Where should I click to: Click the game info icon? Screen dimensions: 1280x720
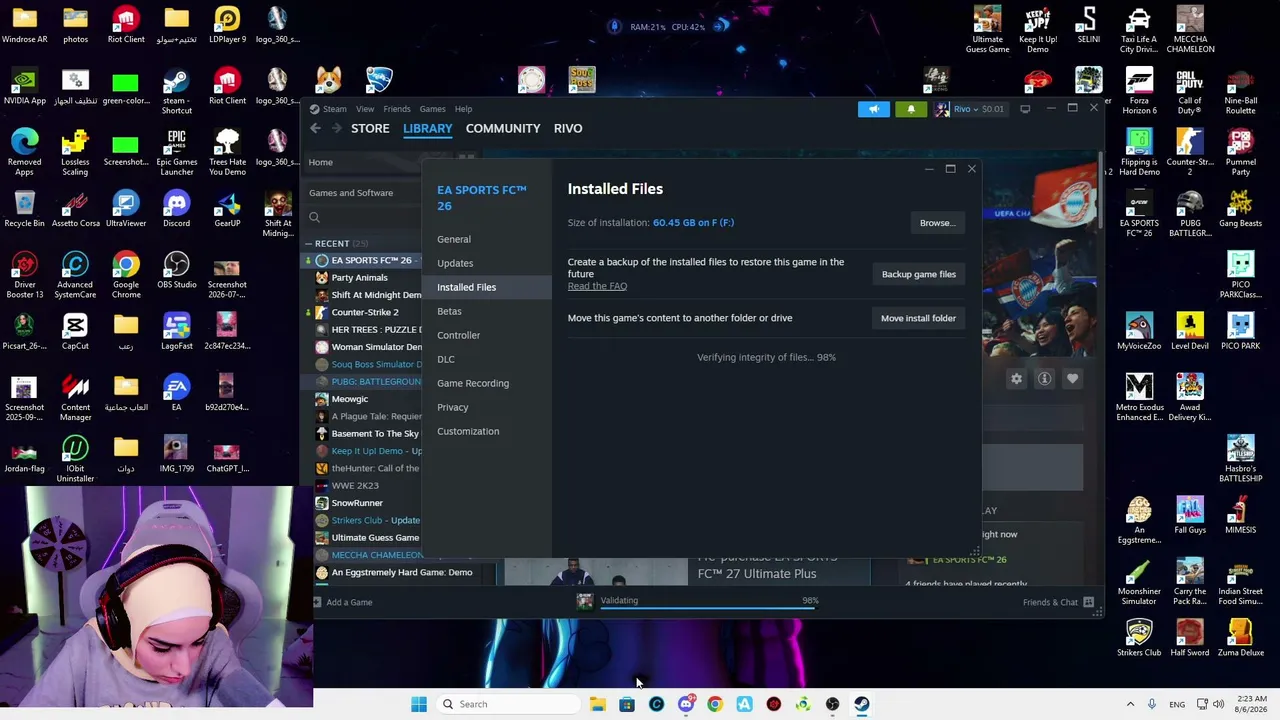click(x=1044, y=379)
